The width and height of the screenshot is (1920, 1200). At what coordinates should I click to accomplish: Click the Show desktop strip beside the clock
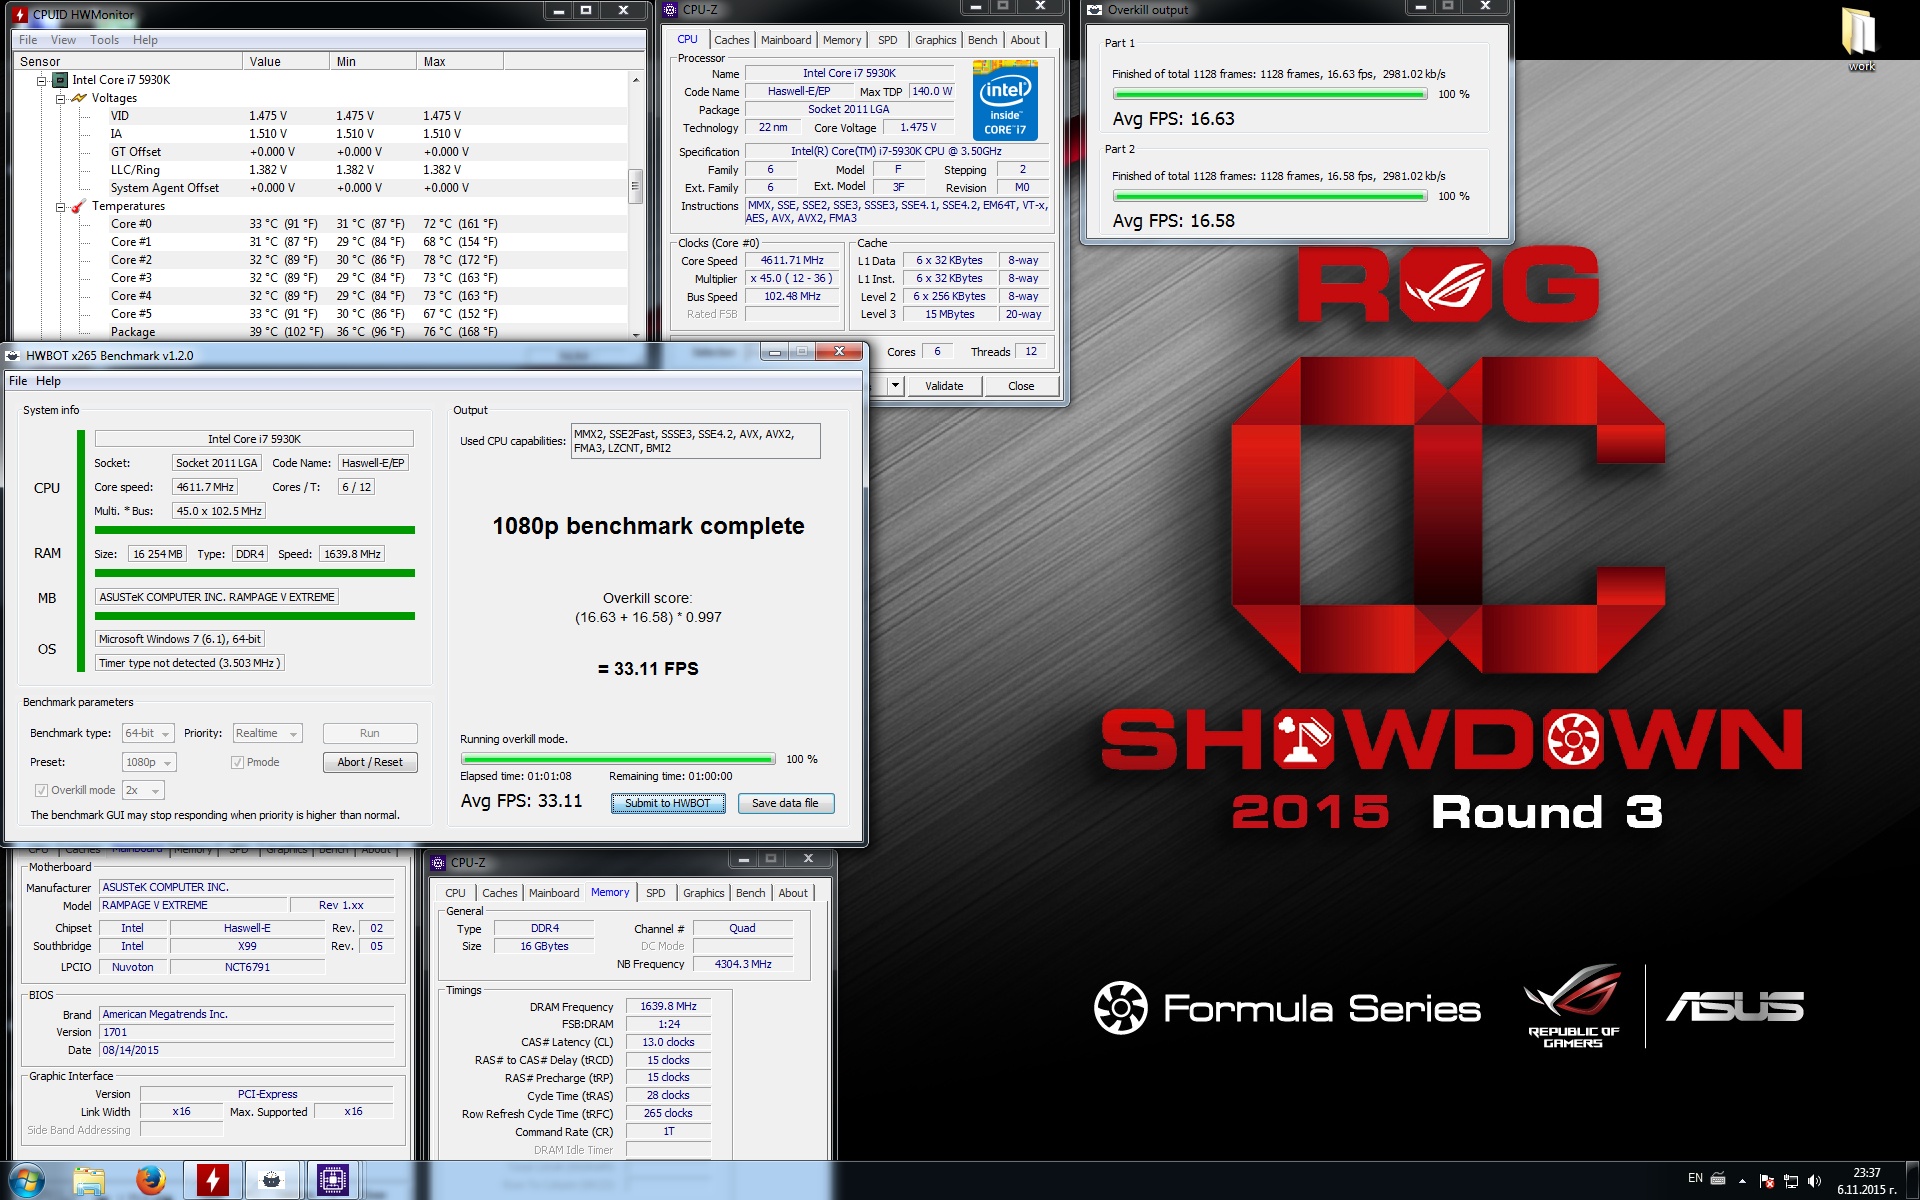point(1912,1181)
